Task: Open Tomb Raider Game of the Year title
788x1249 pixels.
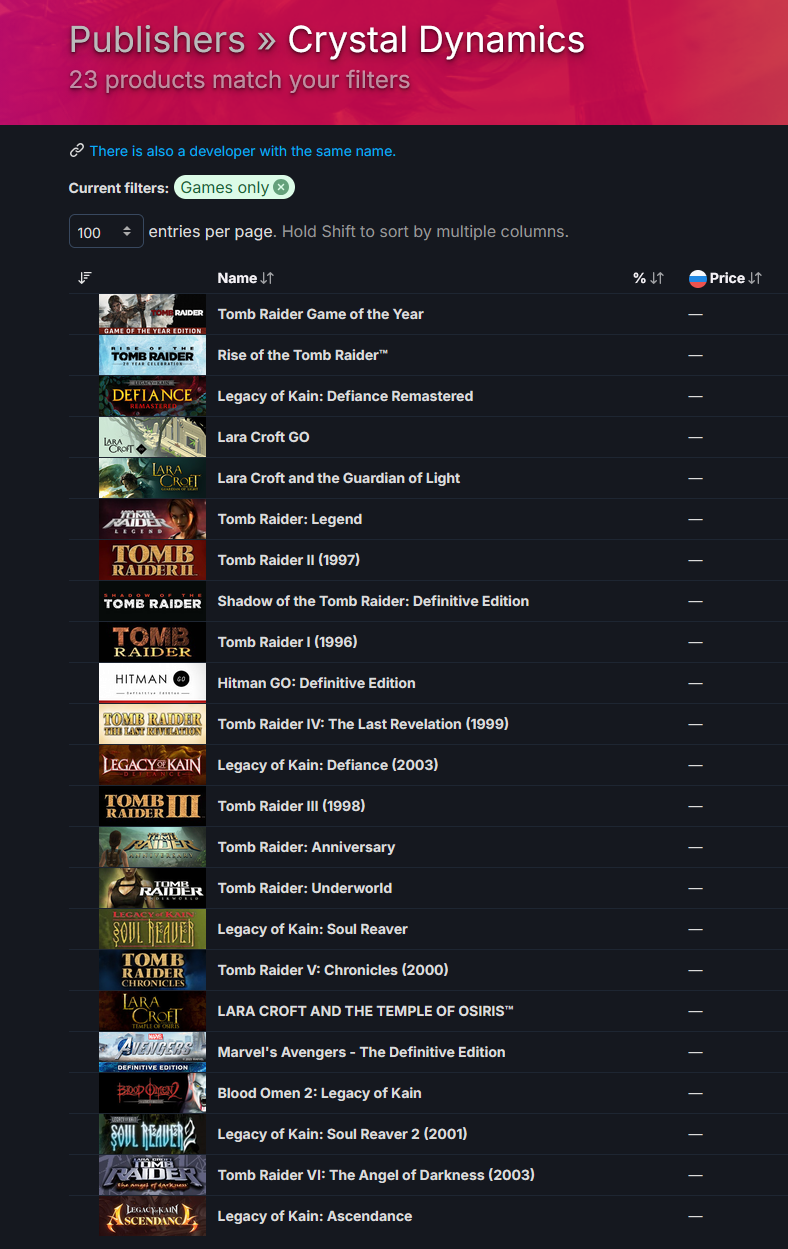Action: pos(321,314)
